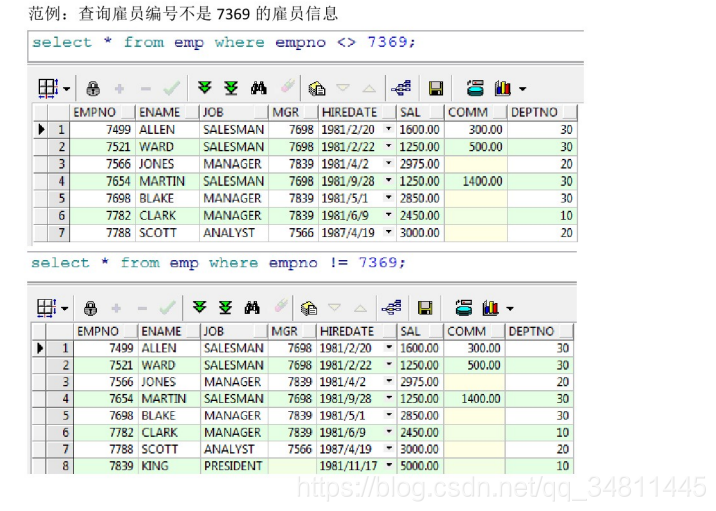Open date dropdown for JONES in <> query grid
The width and height of the screenshot is (716, 511).
388,163
